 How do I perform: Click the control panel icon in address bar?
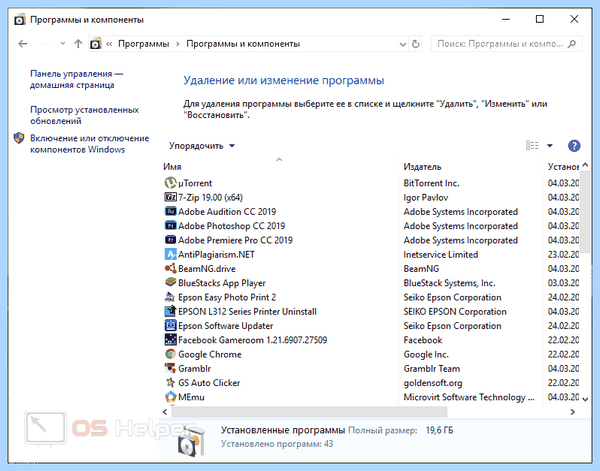click(96, 44)
